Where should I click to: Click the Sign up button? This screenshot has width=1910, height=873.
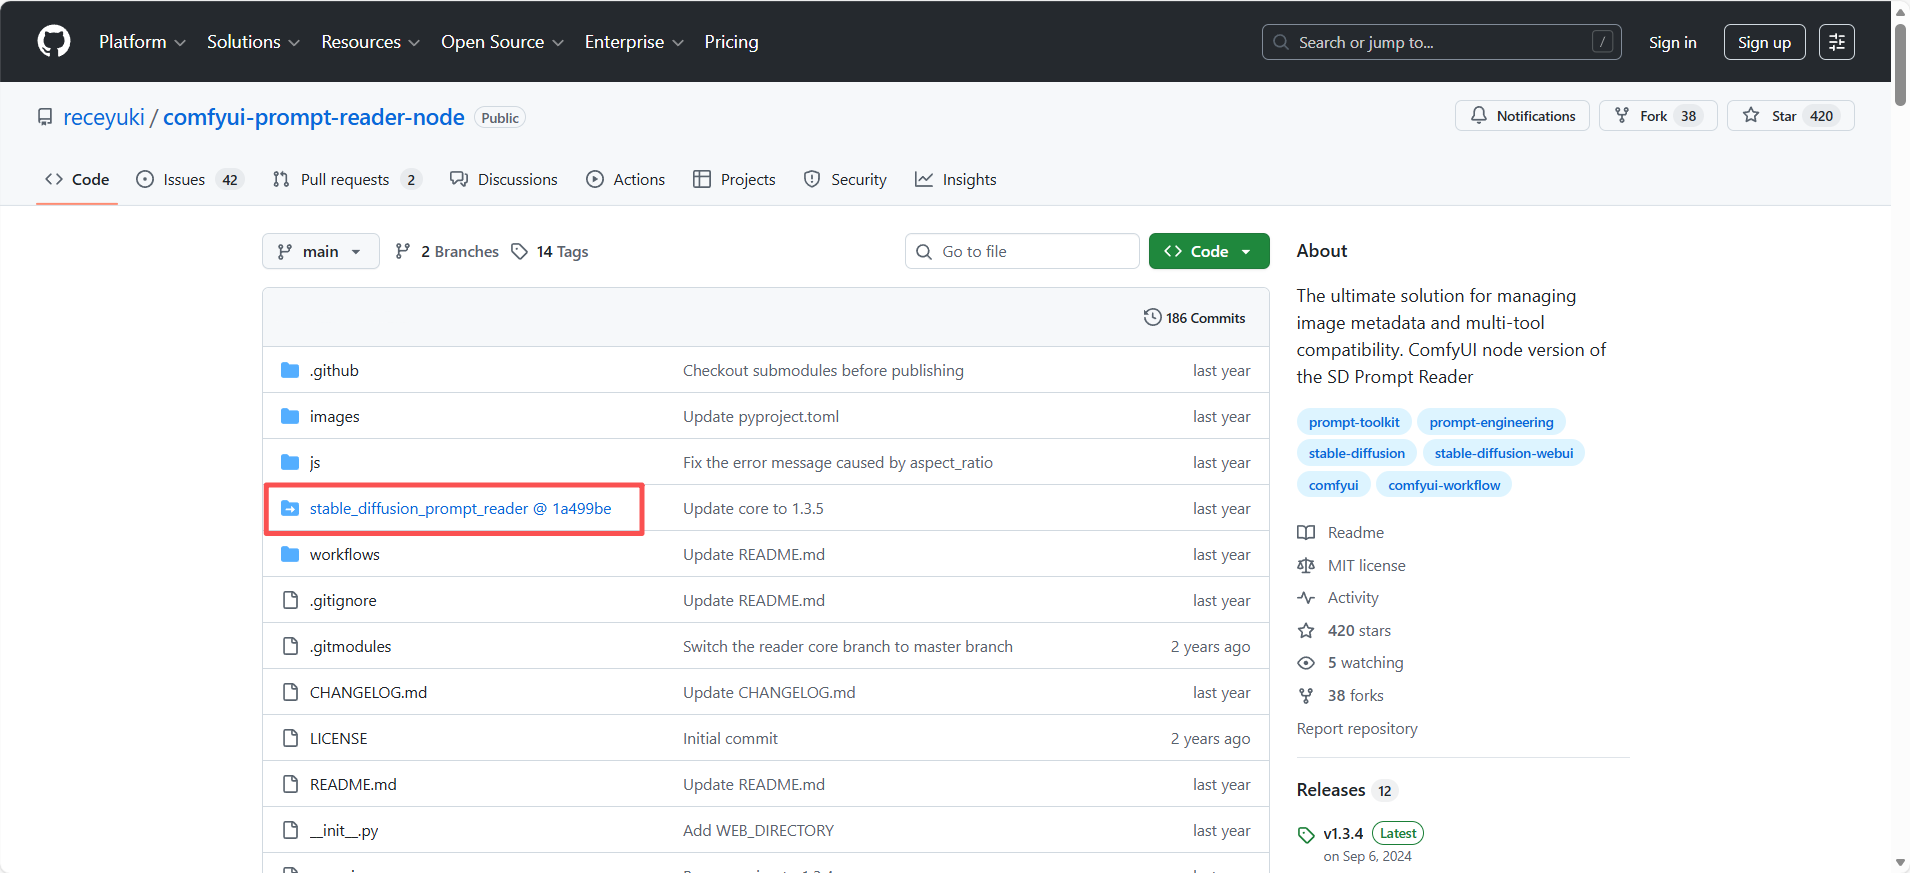[1764, 42]
